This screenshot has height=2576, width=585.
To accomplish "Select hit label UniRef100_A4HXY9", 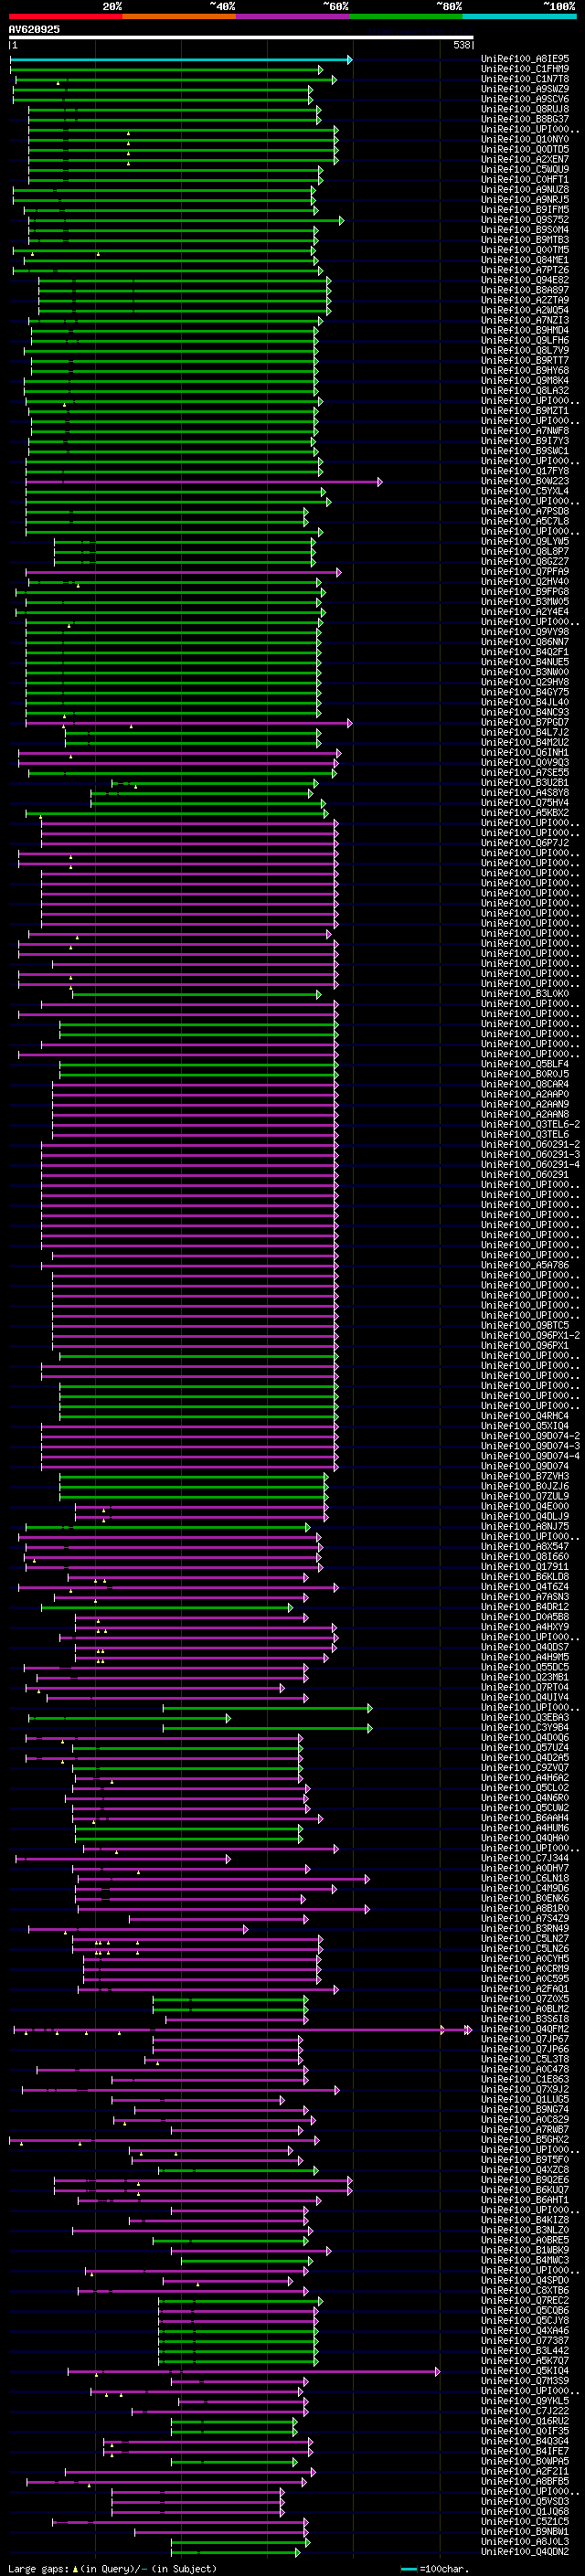I will pyautogui.click(x=525, y=1627).
